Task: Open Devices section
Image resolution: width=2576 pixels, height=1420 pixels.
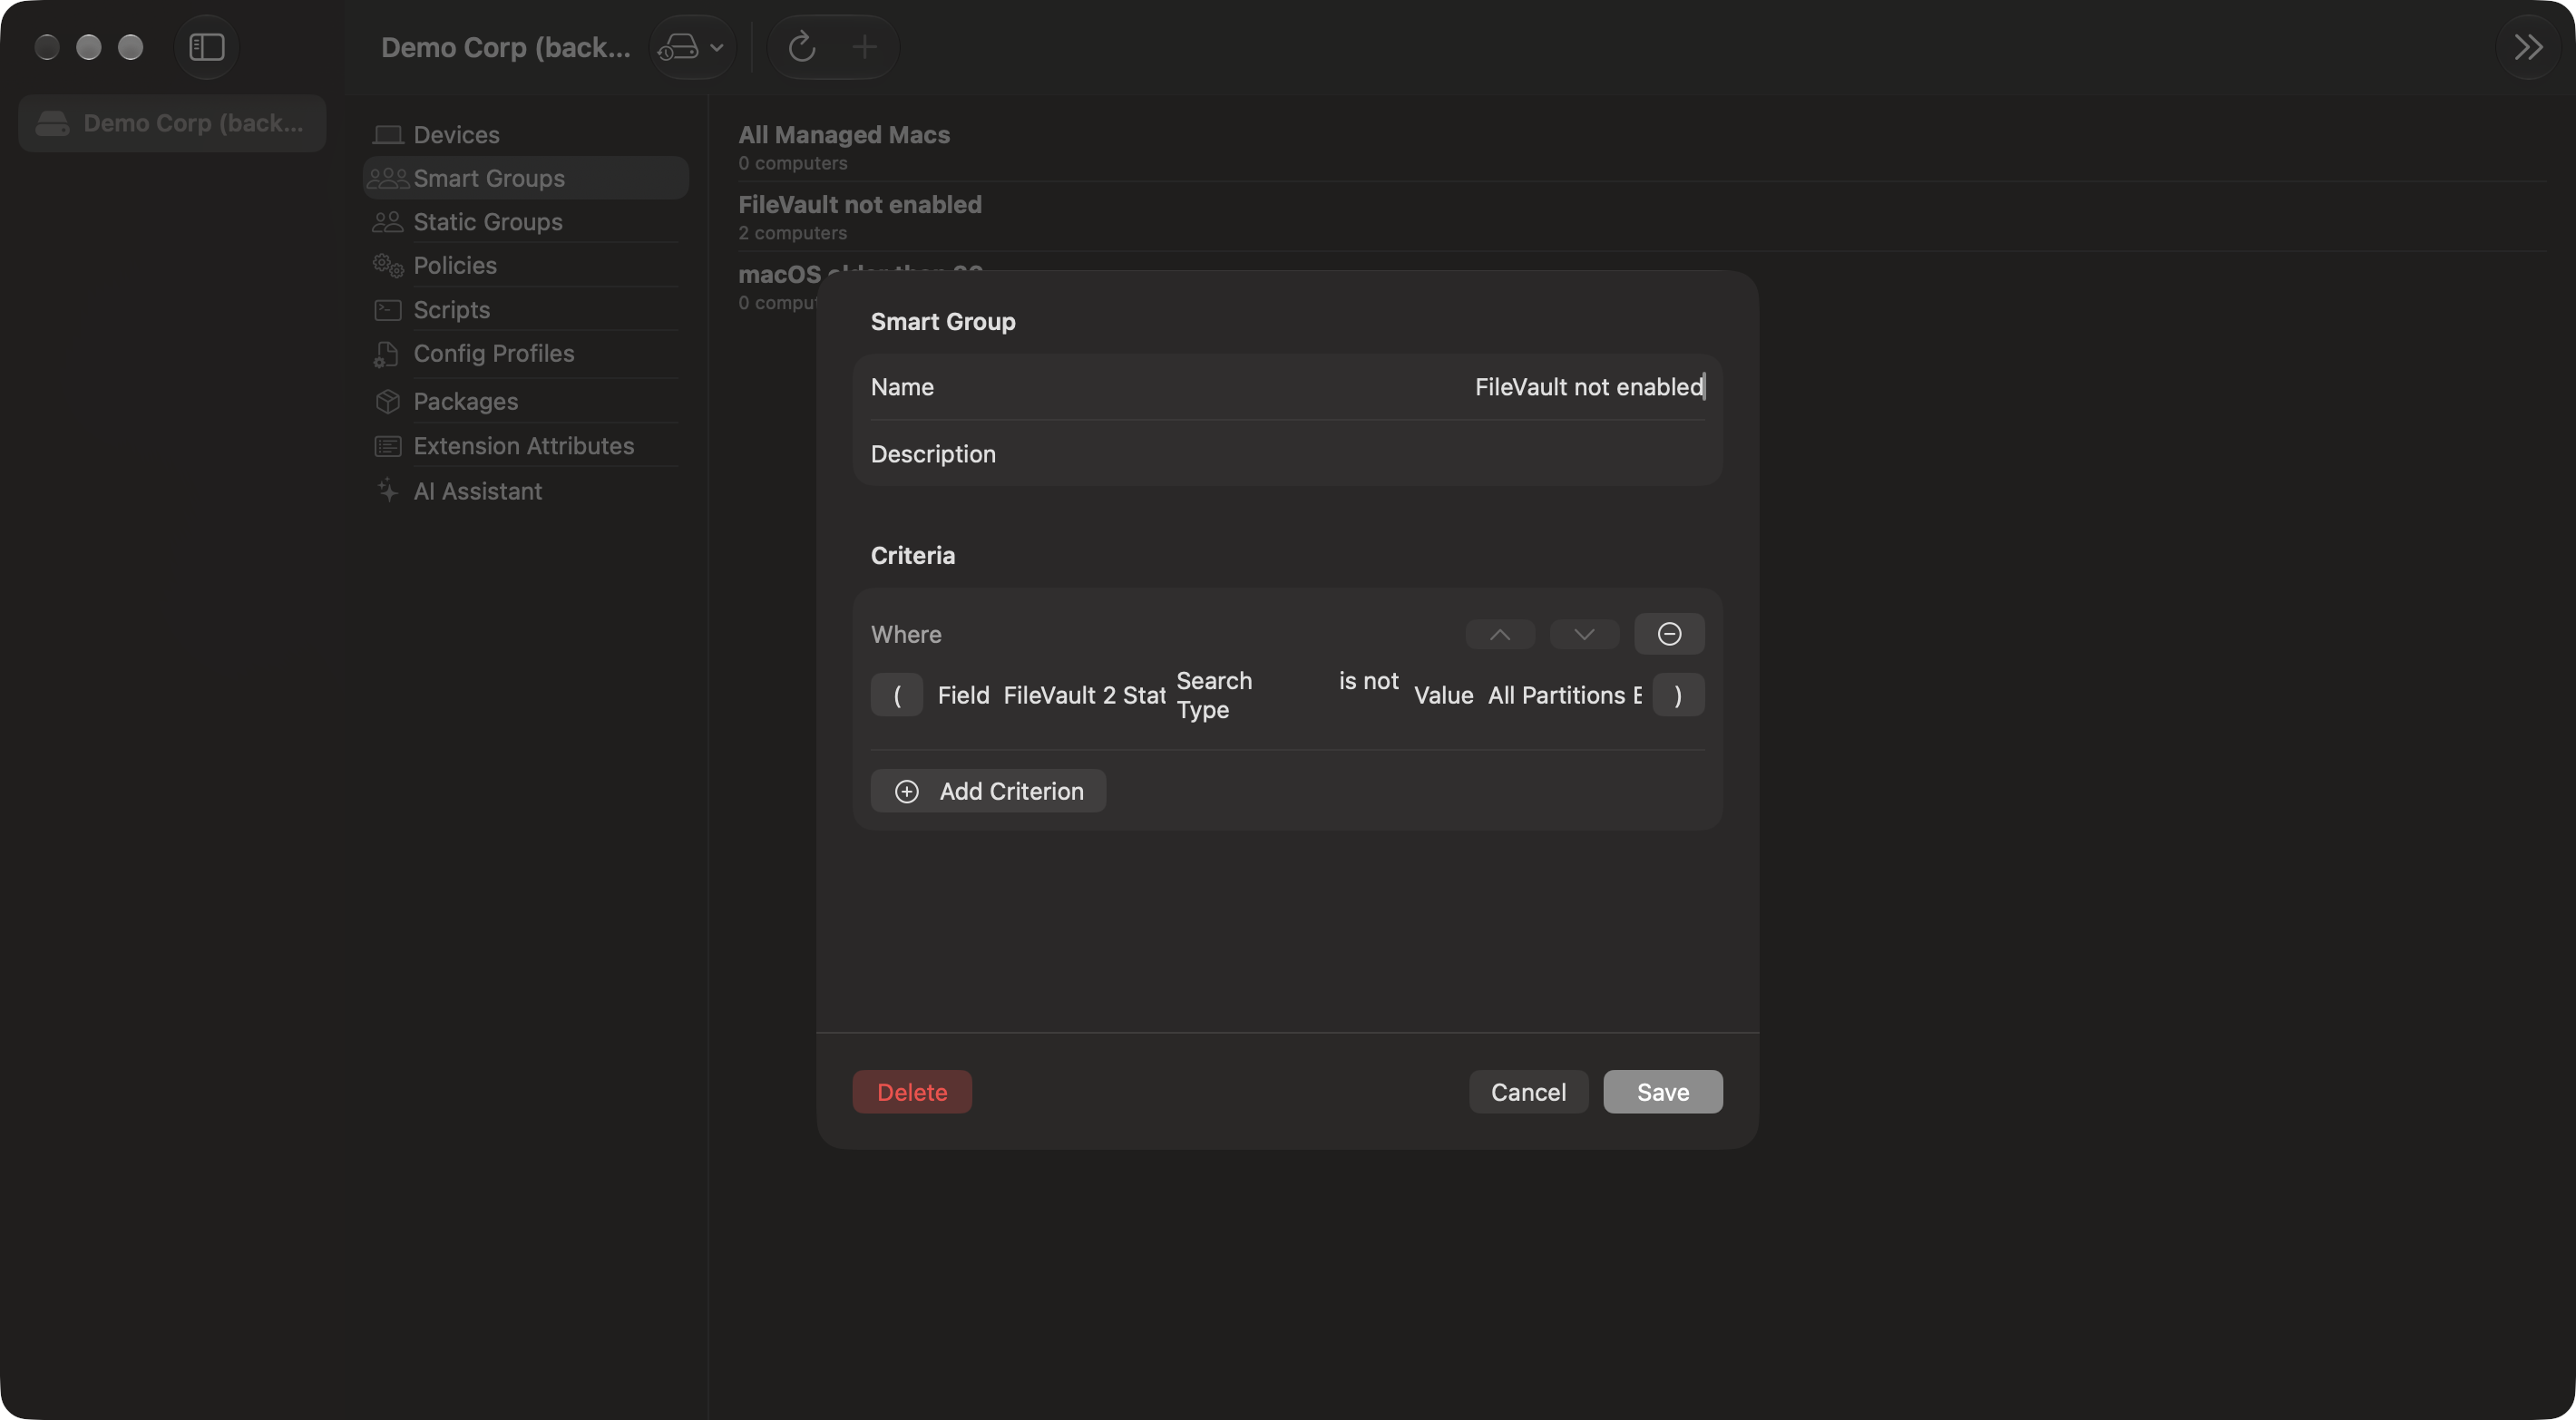Action: (525, 134)
